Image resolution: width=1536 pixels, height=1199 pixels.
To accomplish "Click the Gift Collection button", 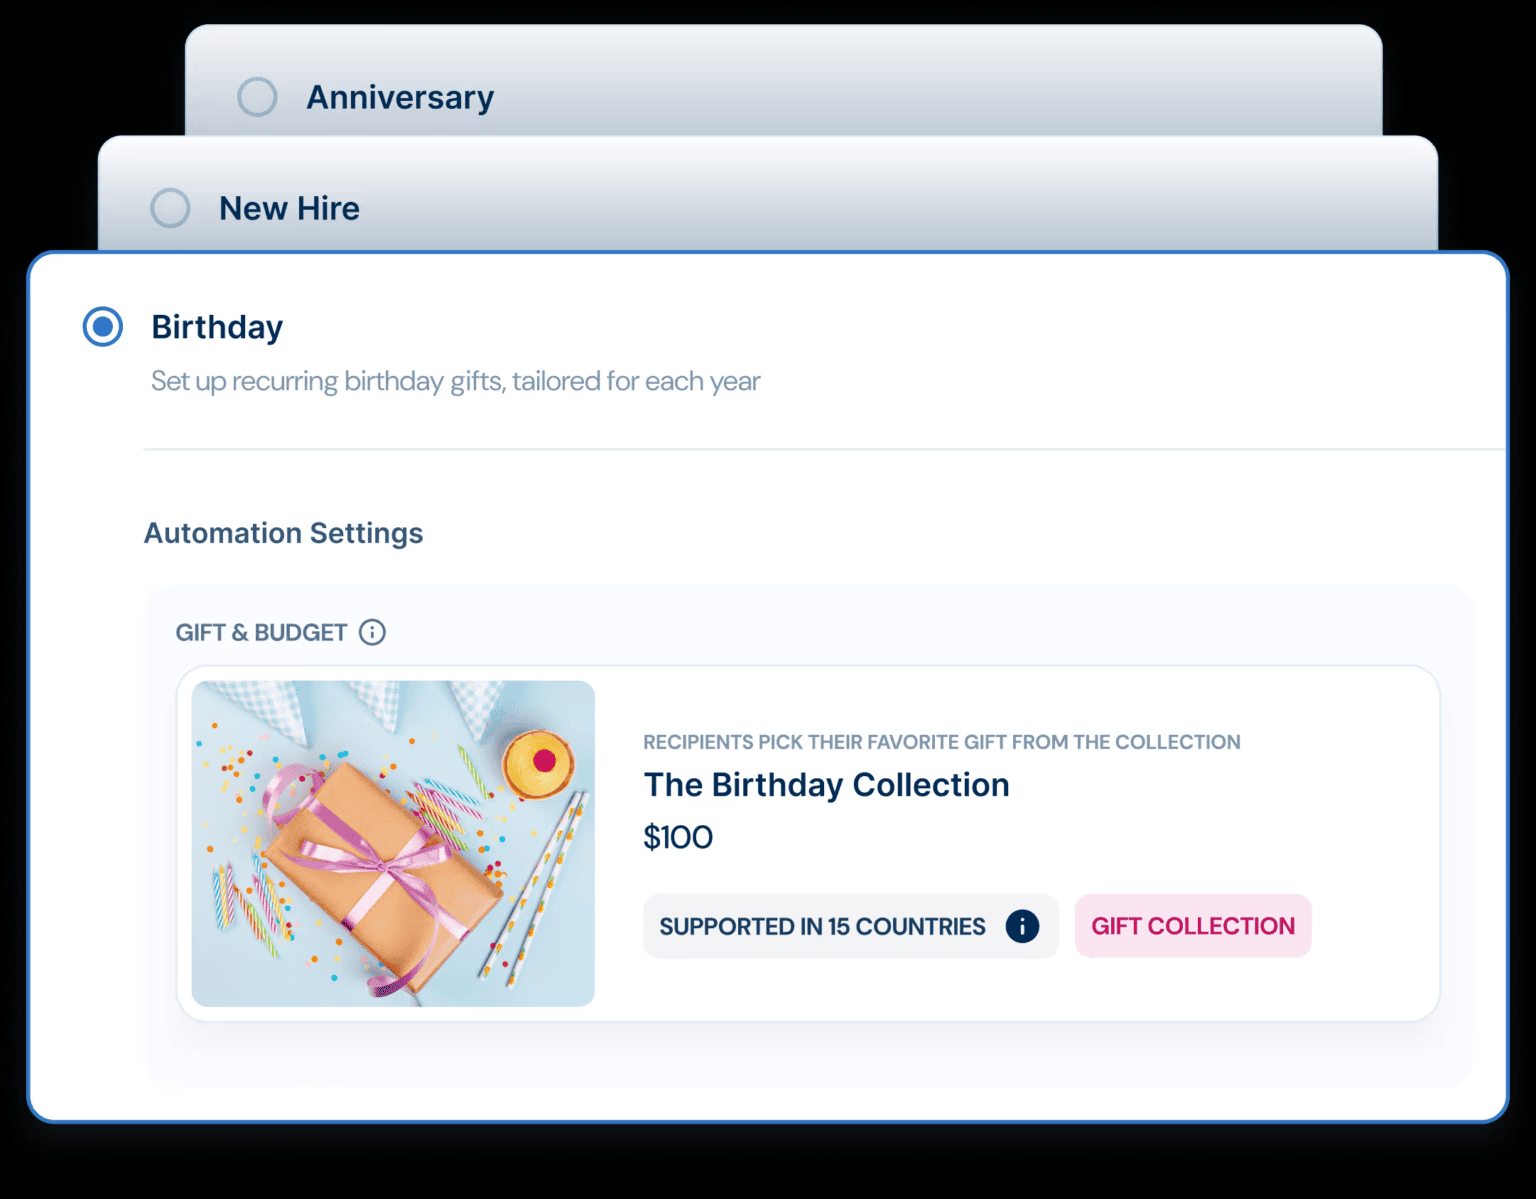I will (1192, 926).
